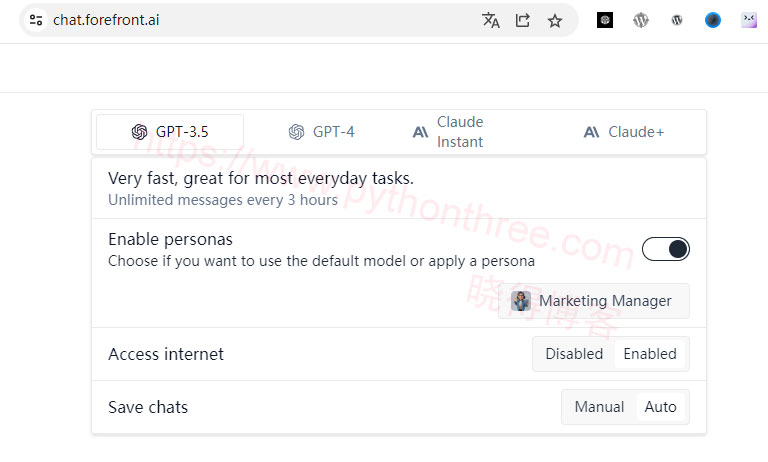The width and height of the screenshot is (768, 462).
Task: Click the 'Choose if you want to use the default model' description
Action: (x=321, y=261)
